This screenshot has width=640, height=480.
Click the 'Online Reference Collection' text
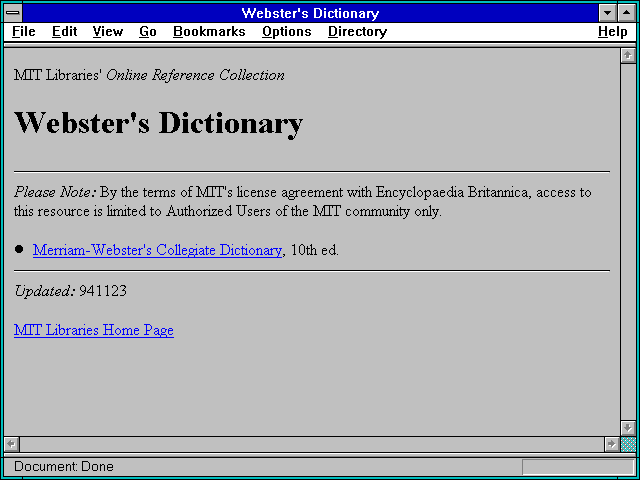click(196, 76)
